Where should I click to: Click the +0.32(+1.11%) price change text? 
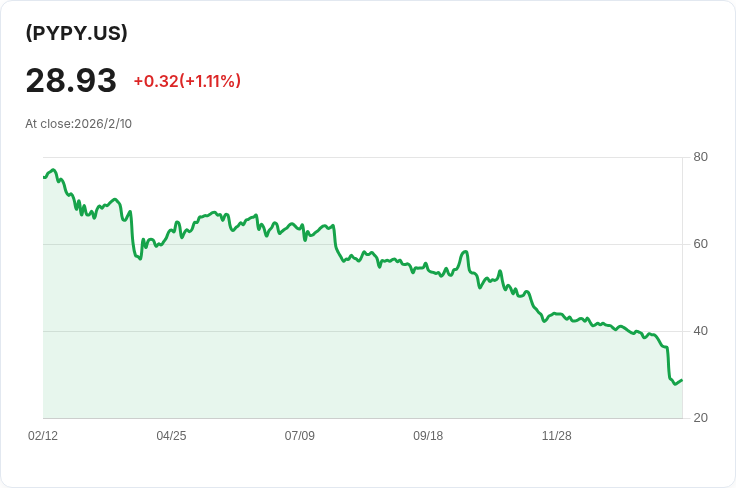(x=187, y=81)
